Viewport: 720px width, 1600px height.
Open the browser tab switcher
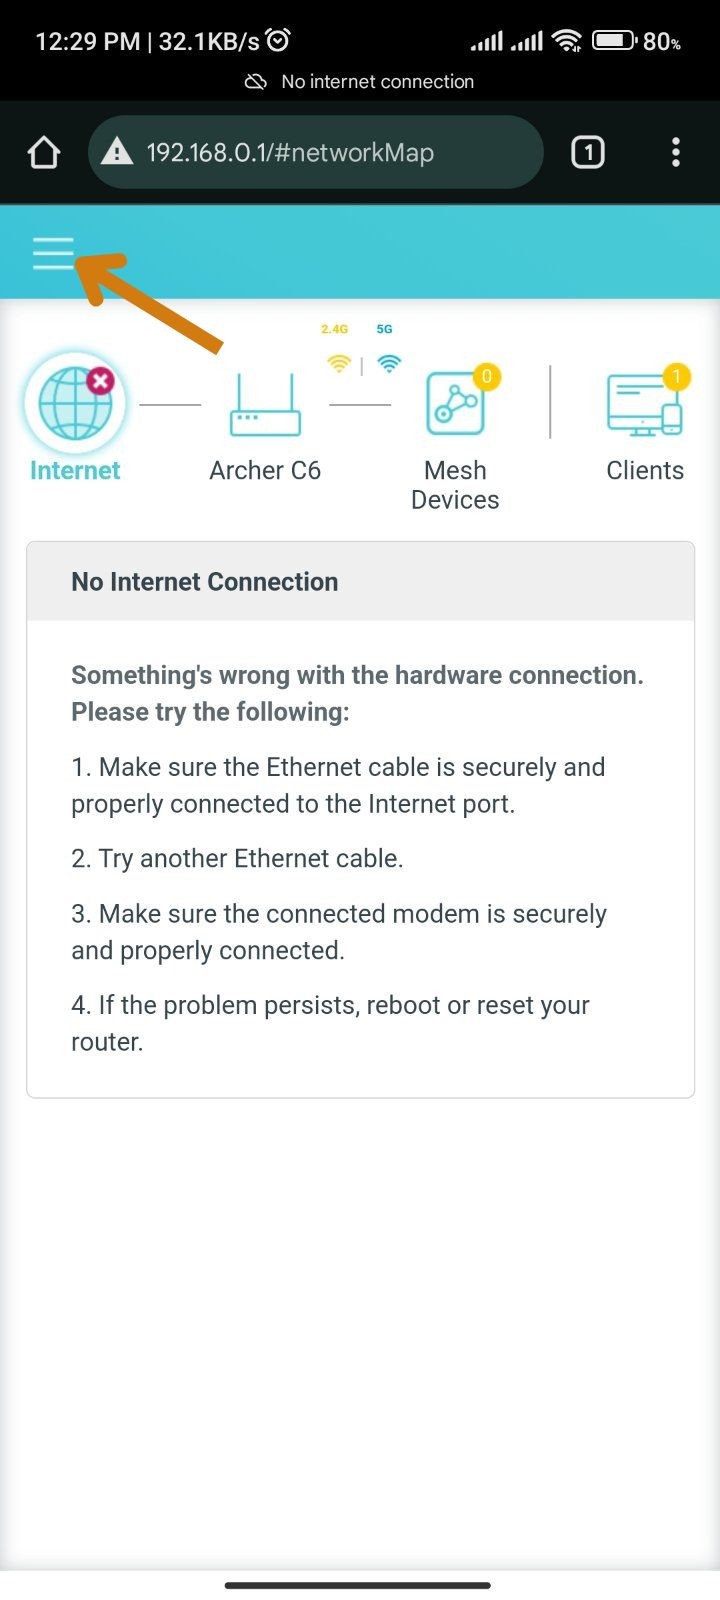pyautogui.click(x=588, y=153)
